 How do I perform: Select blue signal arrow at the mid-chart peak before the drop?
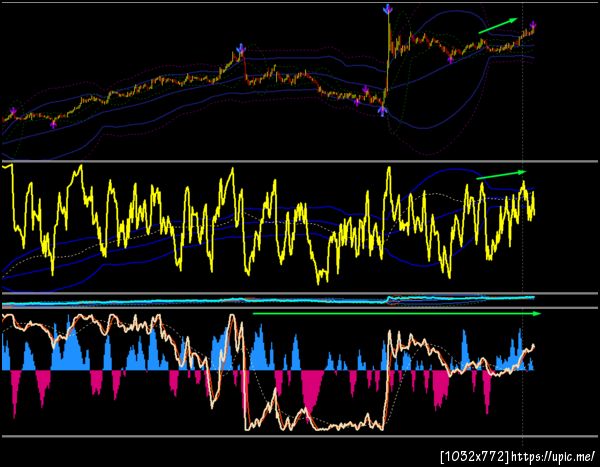(241, 49)
